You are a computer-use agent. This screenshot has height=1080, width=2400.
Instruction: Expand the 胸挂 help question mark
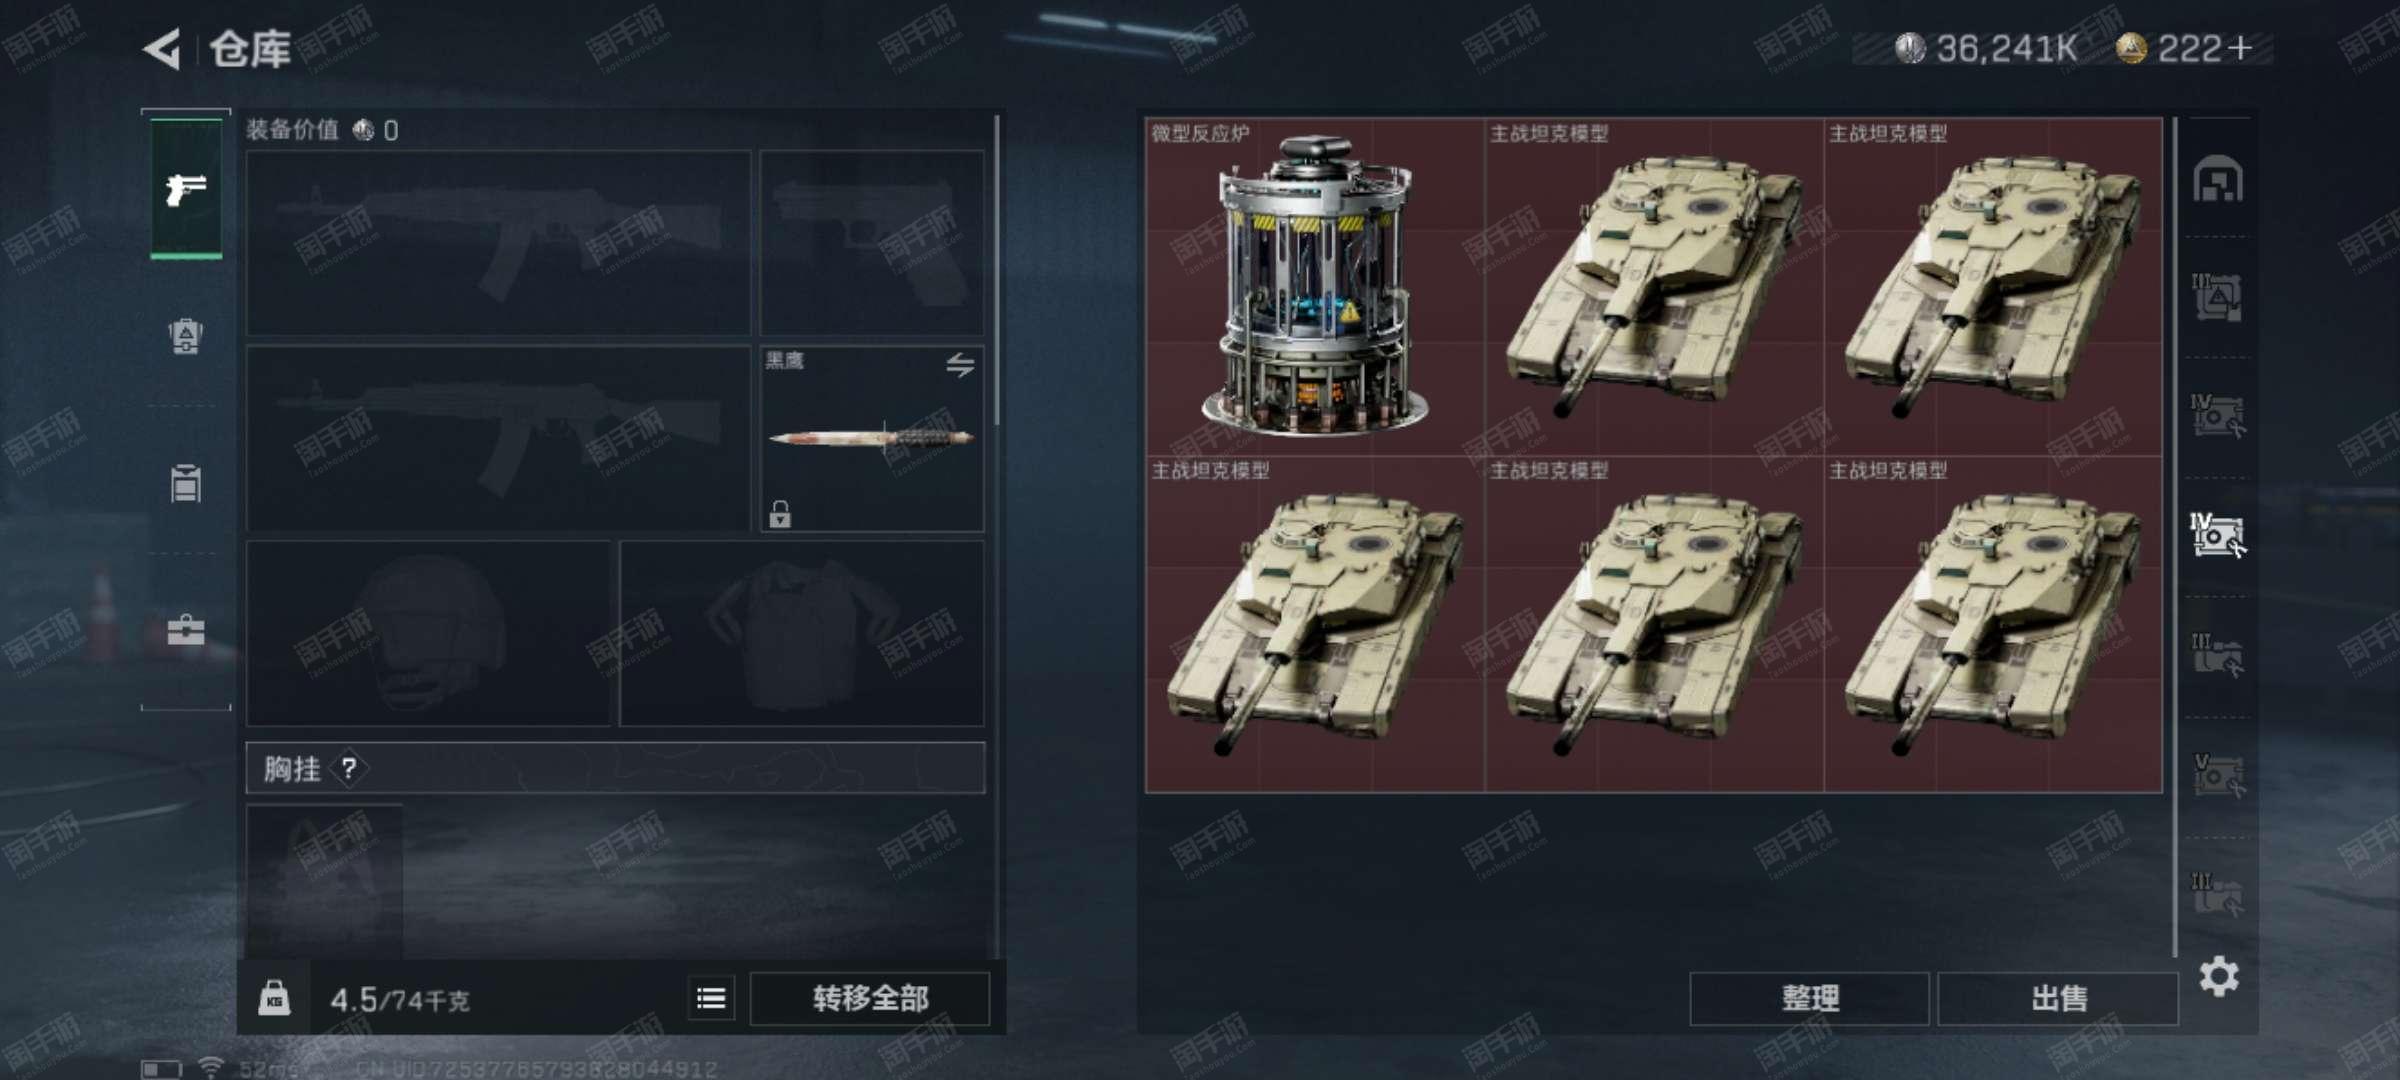tap(349, 769)
